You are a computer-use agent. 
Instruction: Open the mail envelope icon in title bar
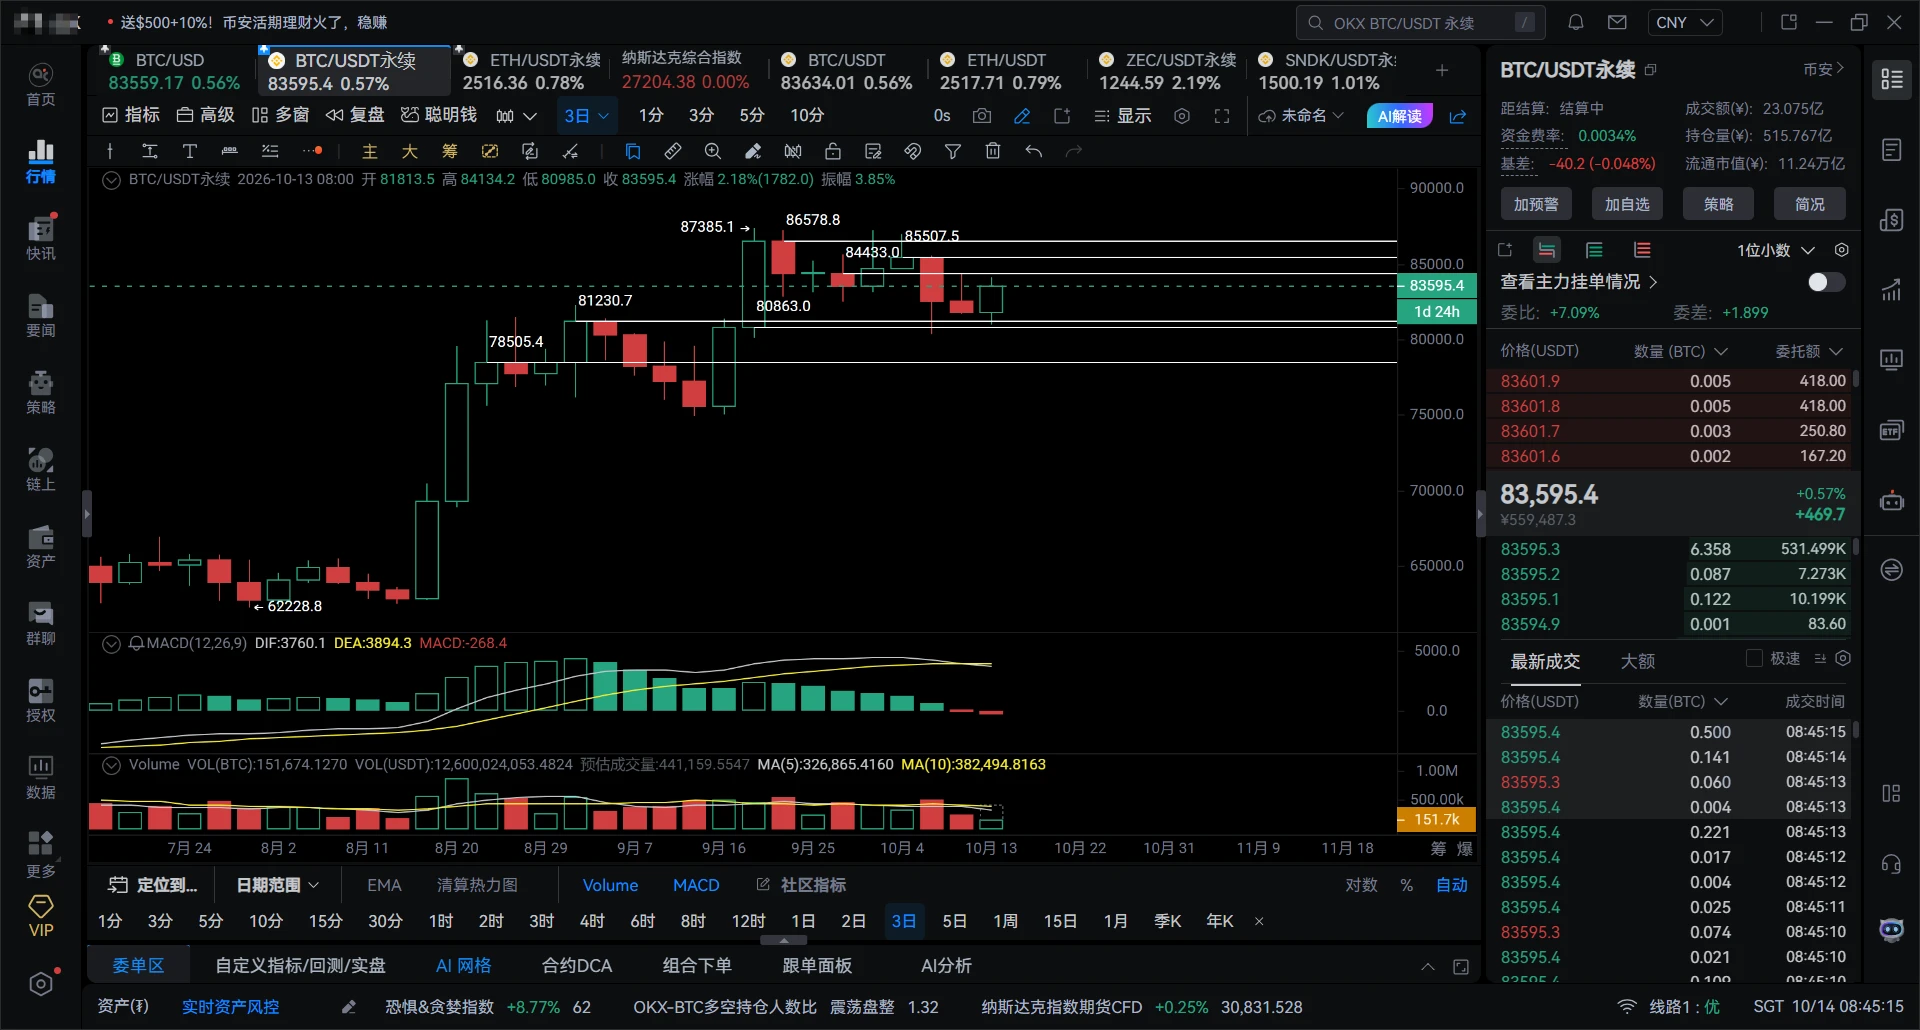pyautogui.click(x=1617, y=22)
